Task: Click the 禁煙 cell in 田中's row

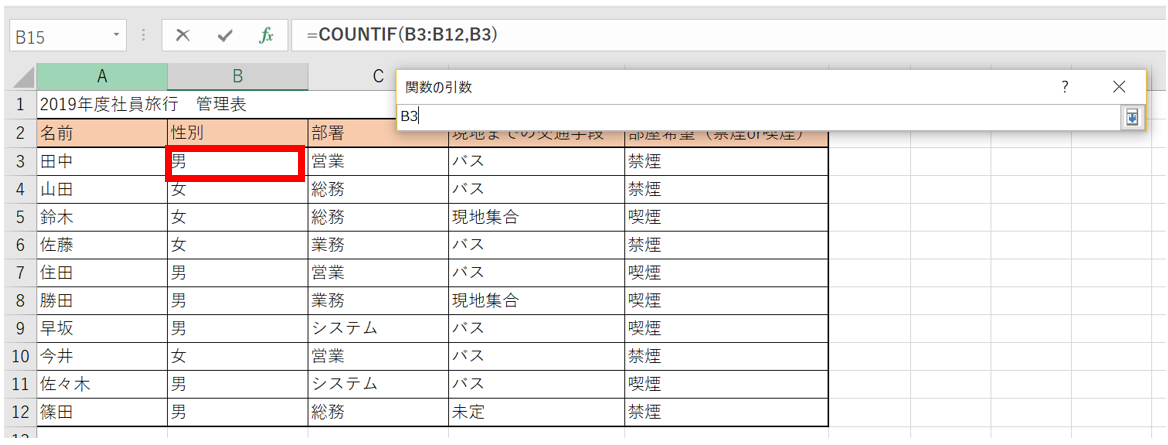Action: tap(726, 161)
